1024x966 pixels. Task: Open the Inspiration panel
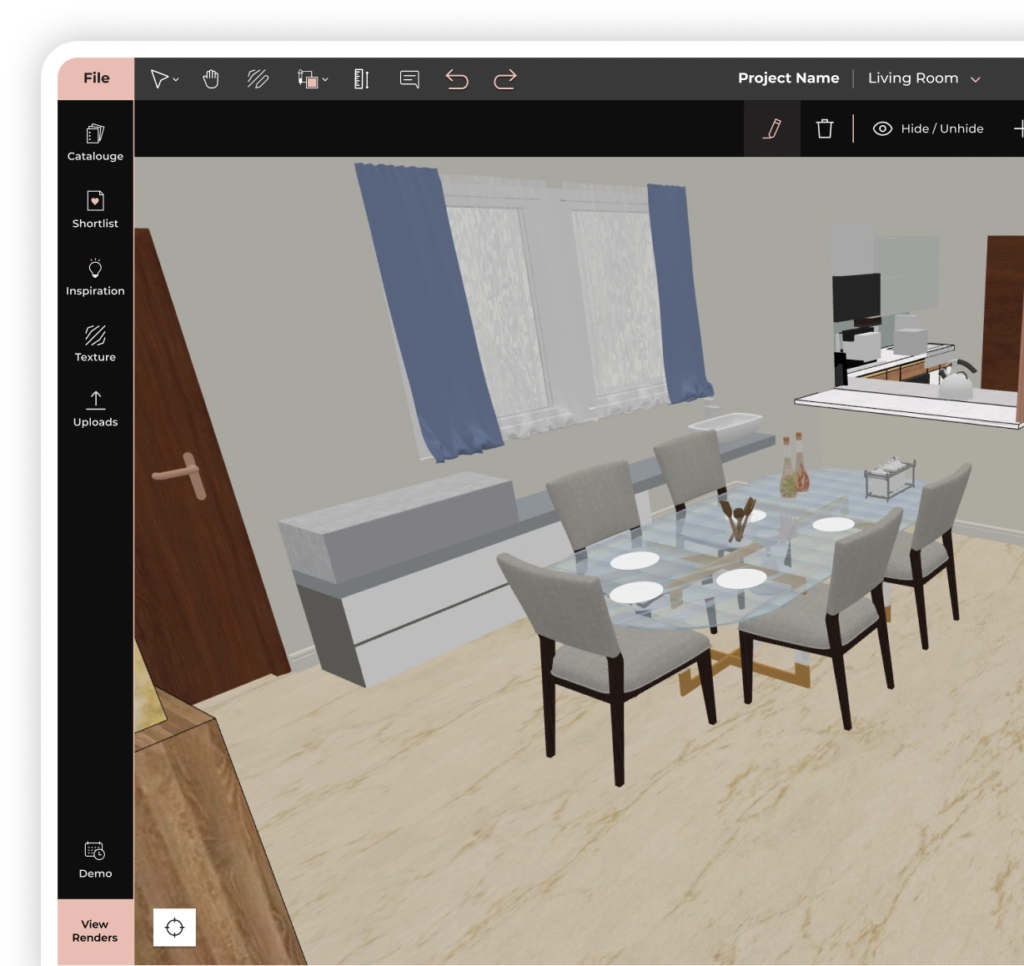[95, 277]
